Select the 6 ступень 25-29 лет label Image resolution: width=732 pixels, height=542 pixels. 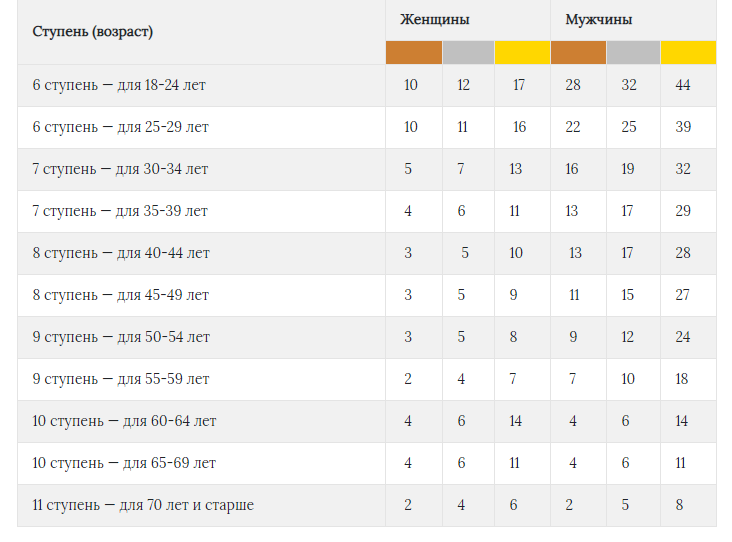[120, 127]
